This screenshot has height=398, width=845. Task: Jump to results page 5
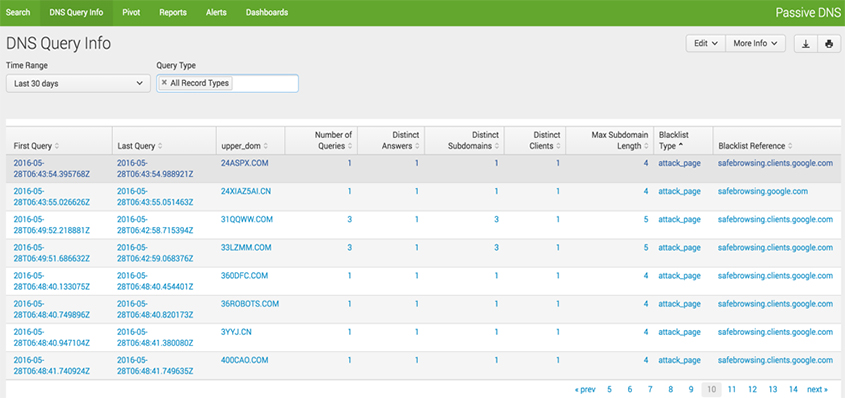[609, 389]
